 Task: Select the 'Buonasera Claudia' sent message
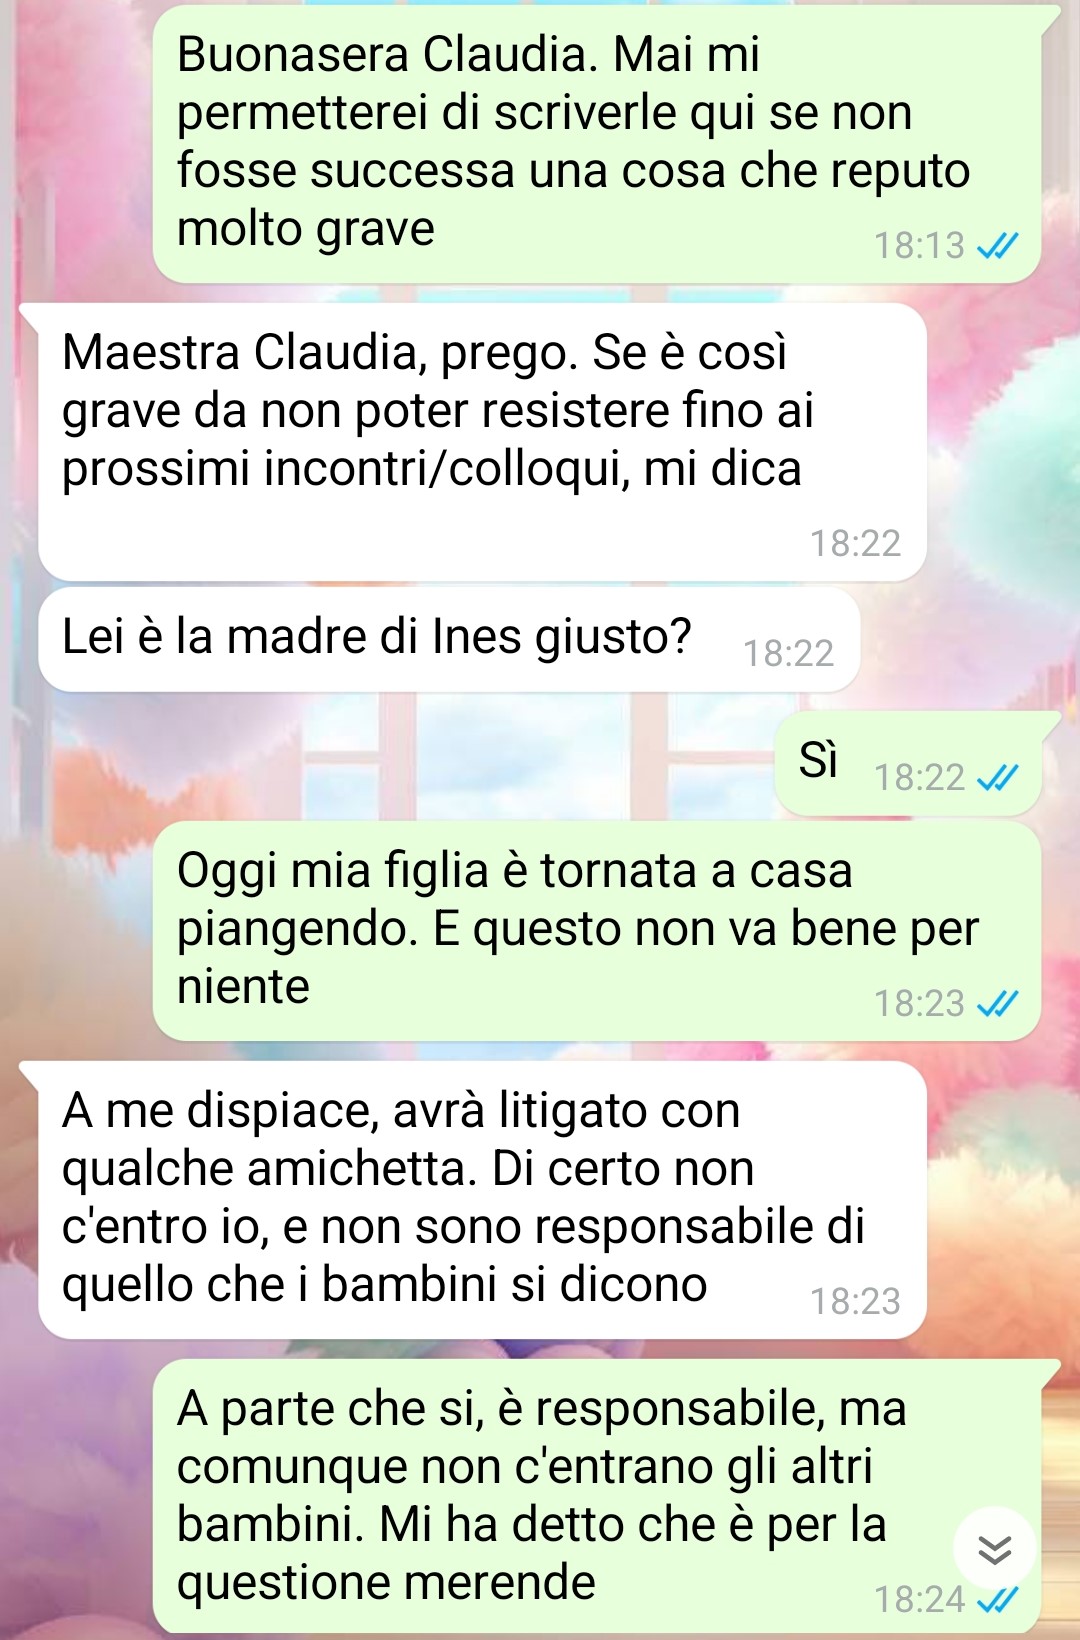pyautogui.click(x=597, y=144)
